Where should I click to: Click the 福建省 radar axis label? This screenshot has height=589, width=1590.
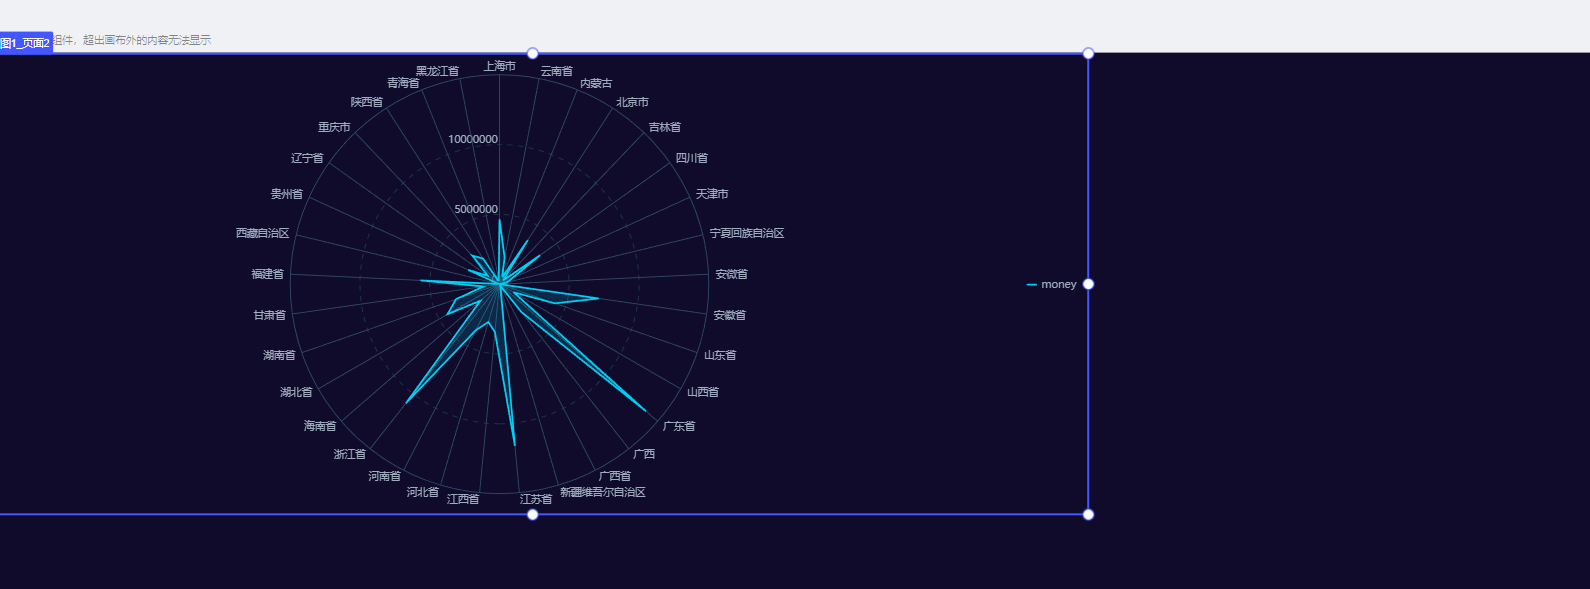268,274
